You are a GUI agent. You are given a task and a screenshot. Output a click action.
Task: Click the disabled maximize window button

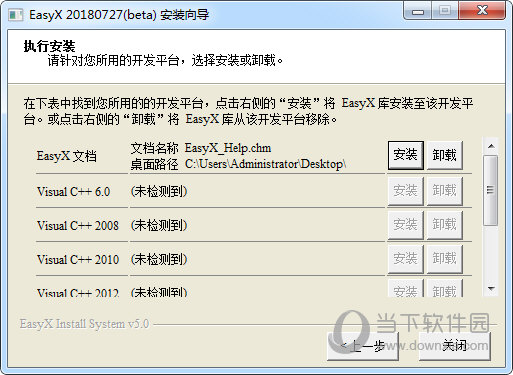(445, 11)
